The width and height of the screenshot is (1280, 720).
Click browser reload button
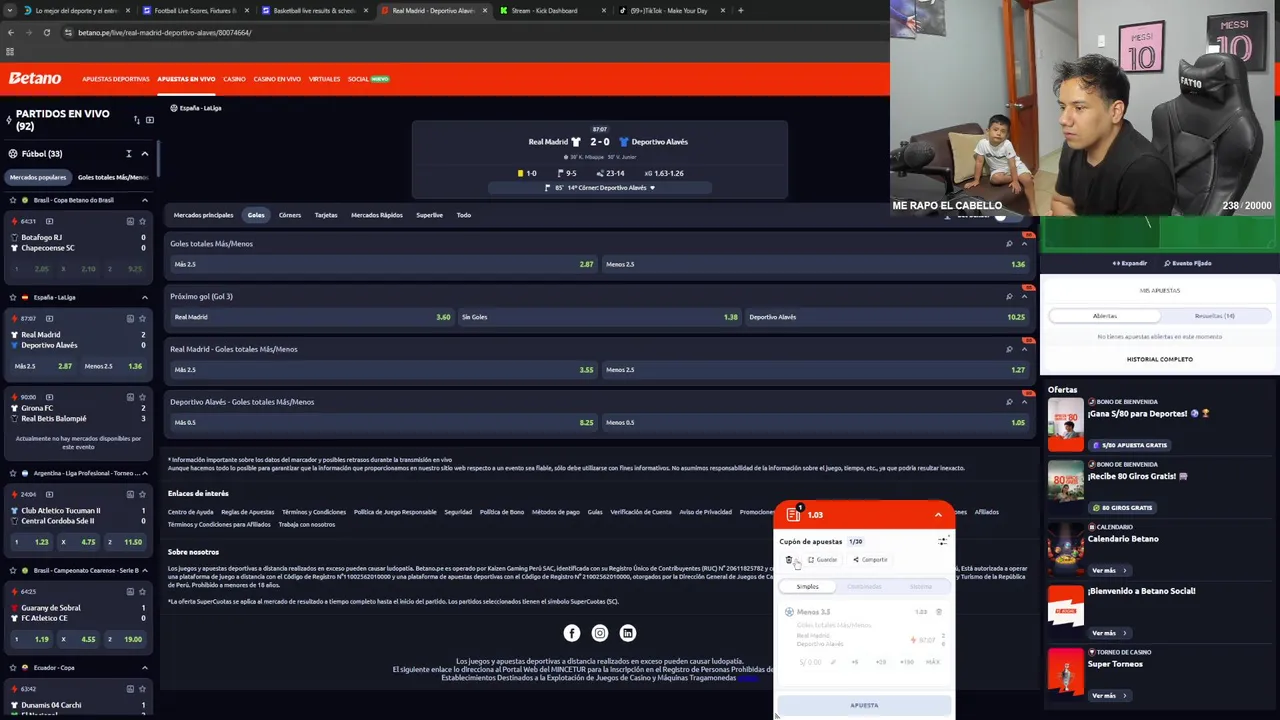(x=46, y=32)
